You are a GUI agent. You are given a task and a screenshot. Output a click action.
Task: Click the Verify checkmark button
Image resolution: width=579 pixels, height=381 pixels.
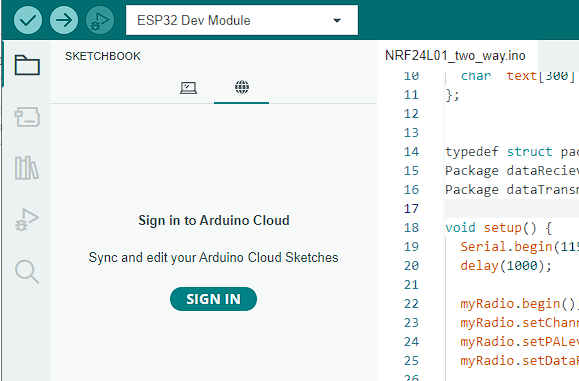(x=28, y=20)
